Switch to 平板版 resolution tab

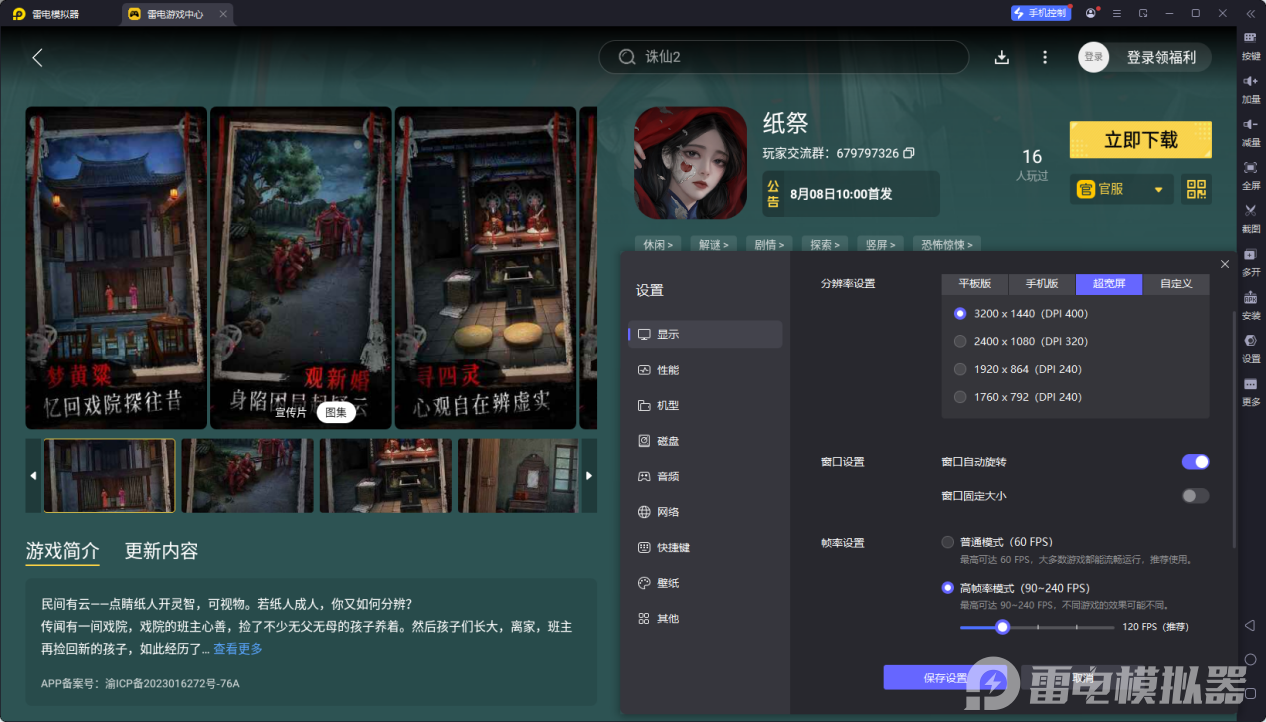coord(975,284)
